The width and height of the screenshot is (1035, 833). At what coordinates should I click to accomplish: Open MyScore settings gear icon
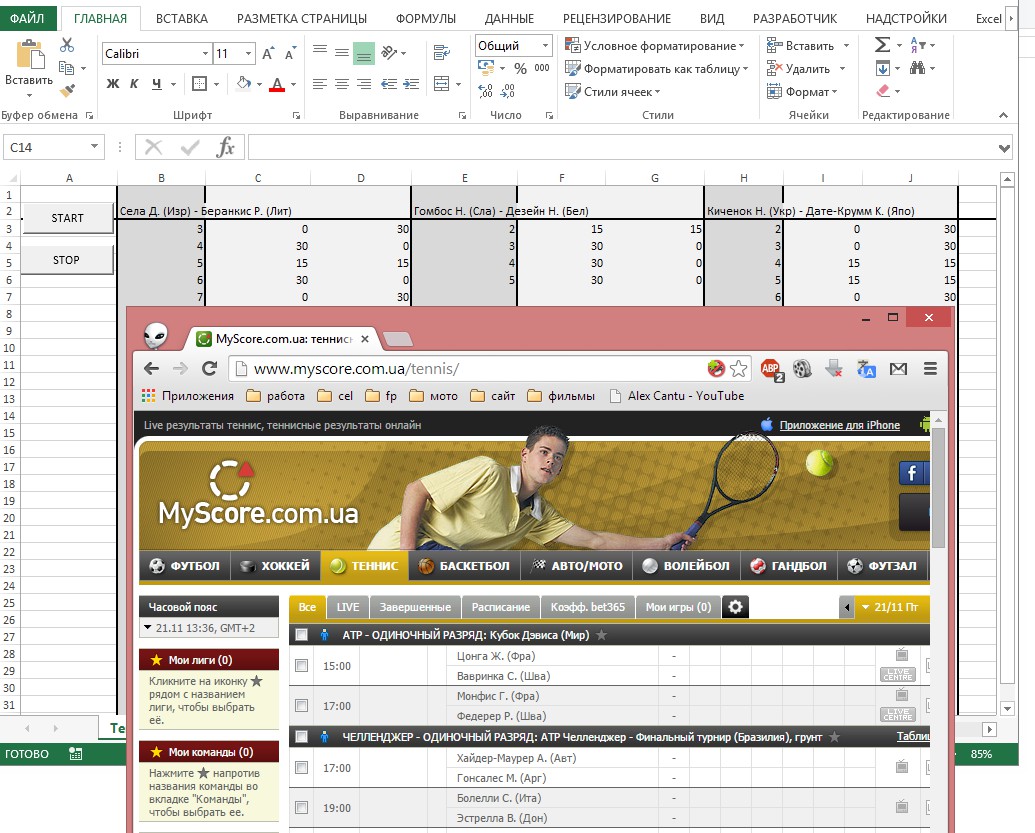pos(735,607)
